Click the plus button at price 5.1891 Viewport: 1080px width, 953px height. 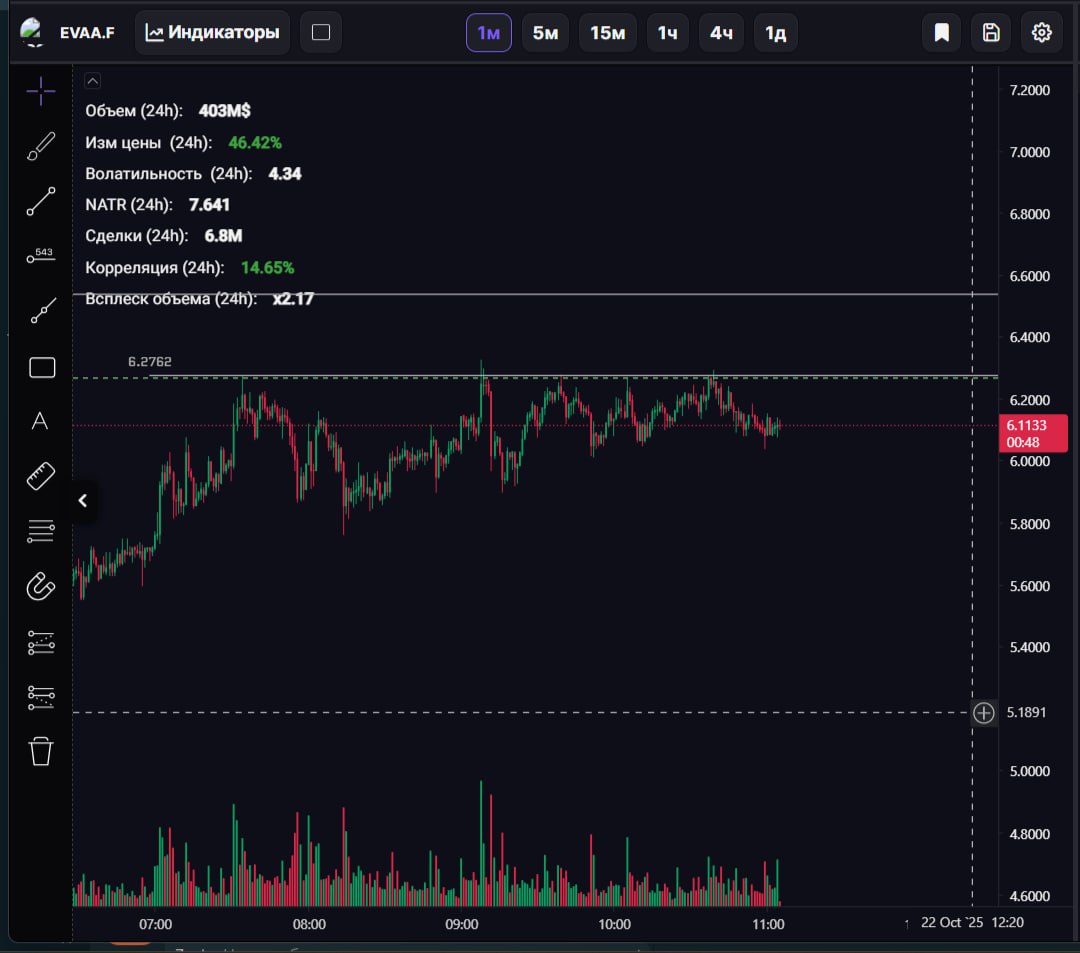pyautogui.click(x=984, y=713)
